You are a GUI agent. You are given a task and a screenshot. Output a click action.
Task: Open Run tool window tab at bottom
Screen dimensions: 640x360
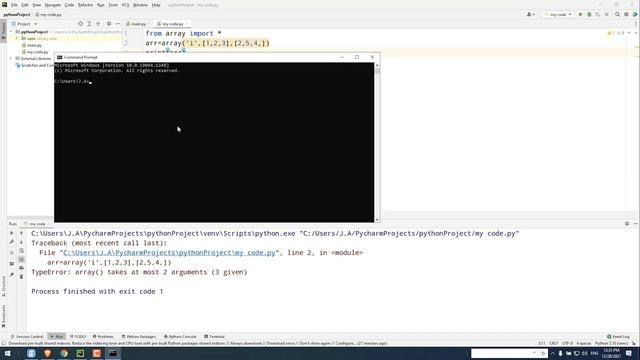[x=57, y=336]
